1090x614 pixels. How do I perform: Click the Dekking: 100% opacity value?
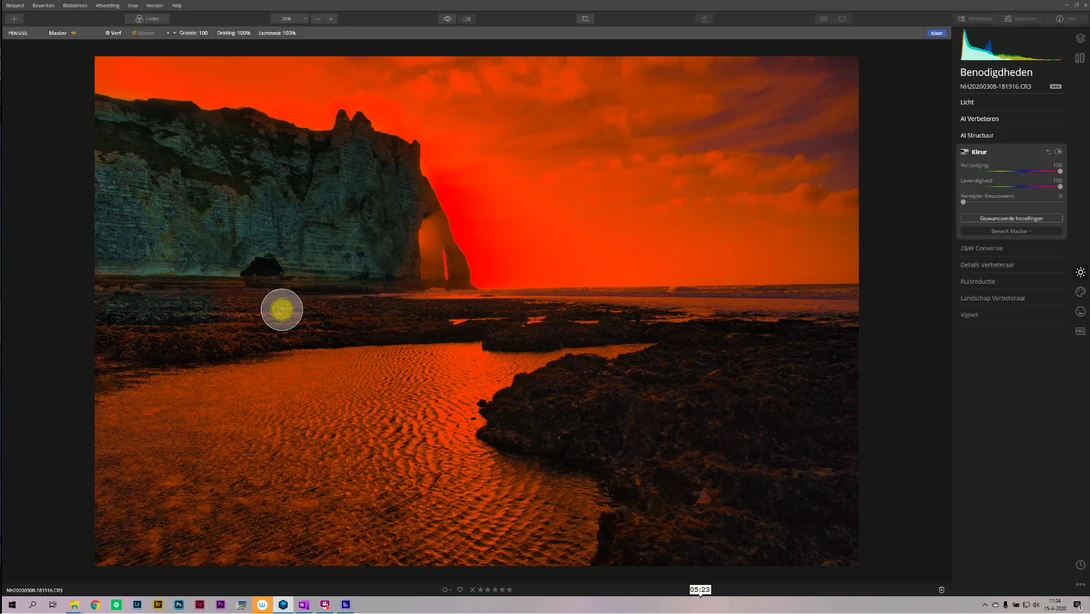pos(234,33)
